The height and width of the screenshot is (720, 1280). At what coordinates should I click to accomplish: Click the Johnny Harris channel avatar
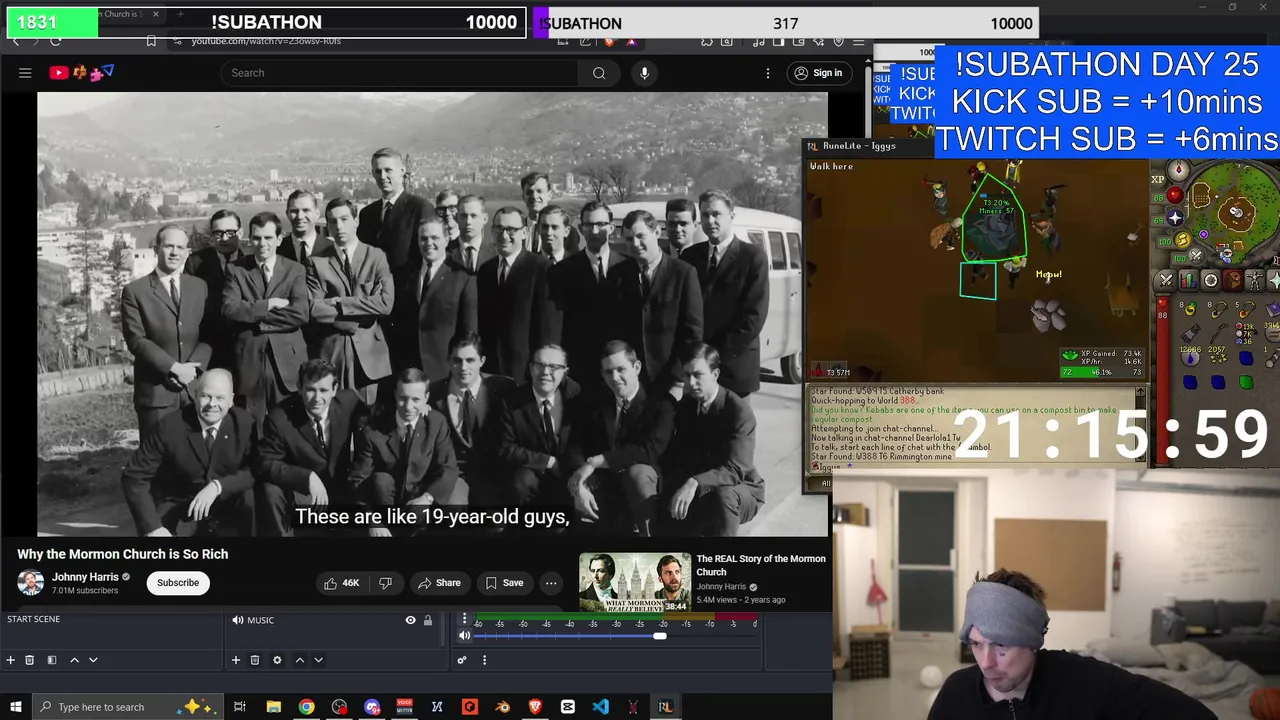point(31,583)
